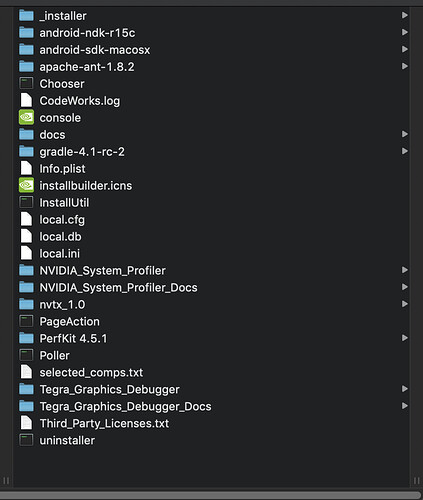Expand the android-ndk-r15c folder arrow

405,32
